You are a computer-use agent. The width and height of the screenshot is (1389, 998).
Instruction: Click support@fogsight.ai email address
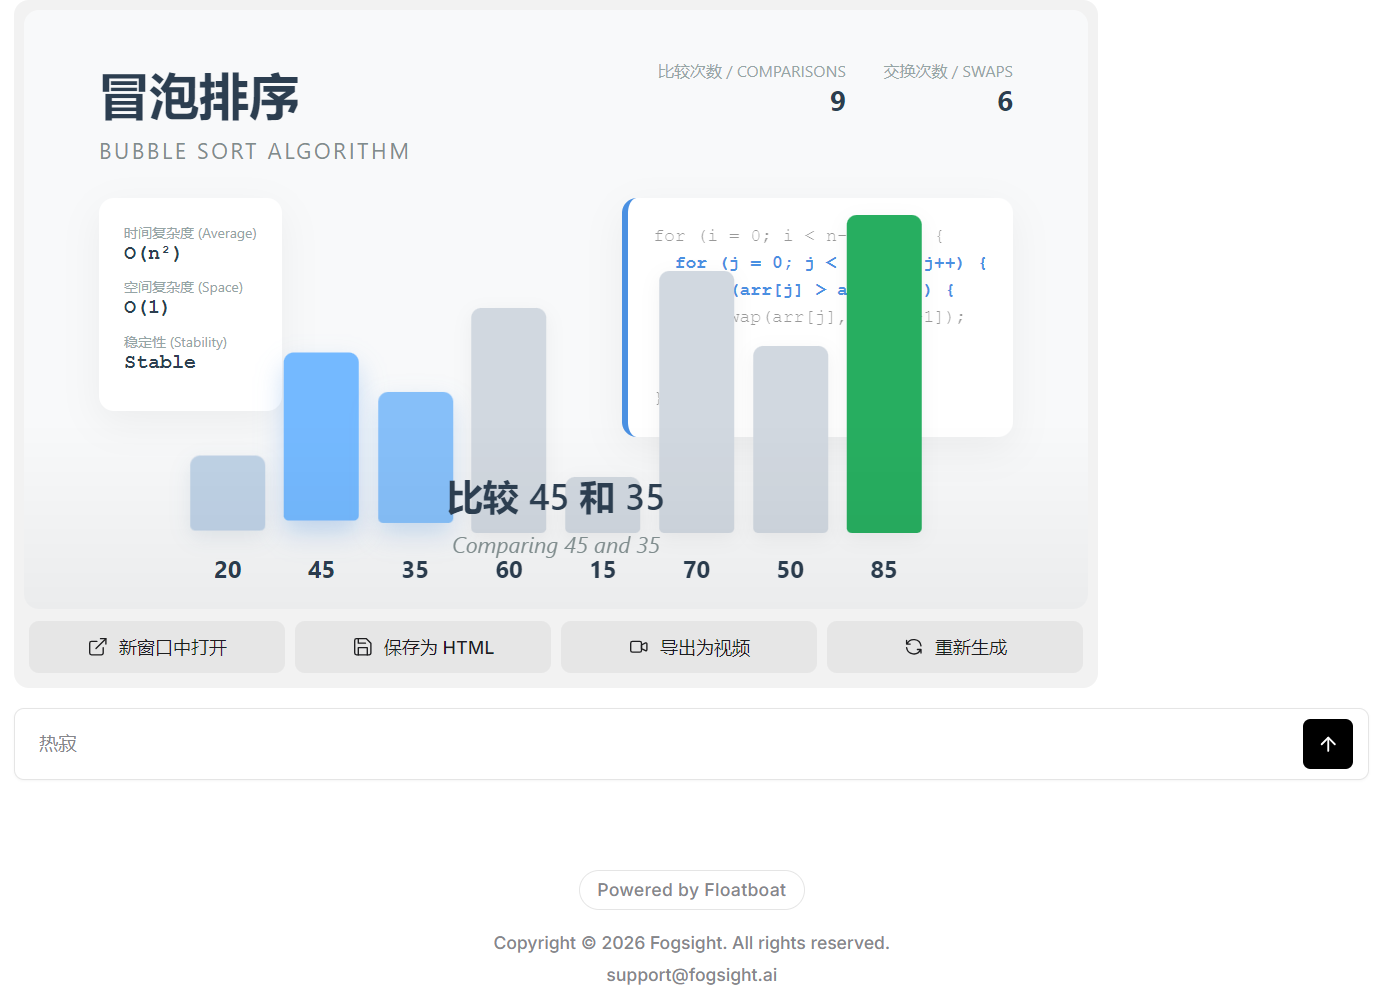coord(692,975)
